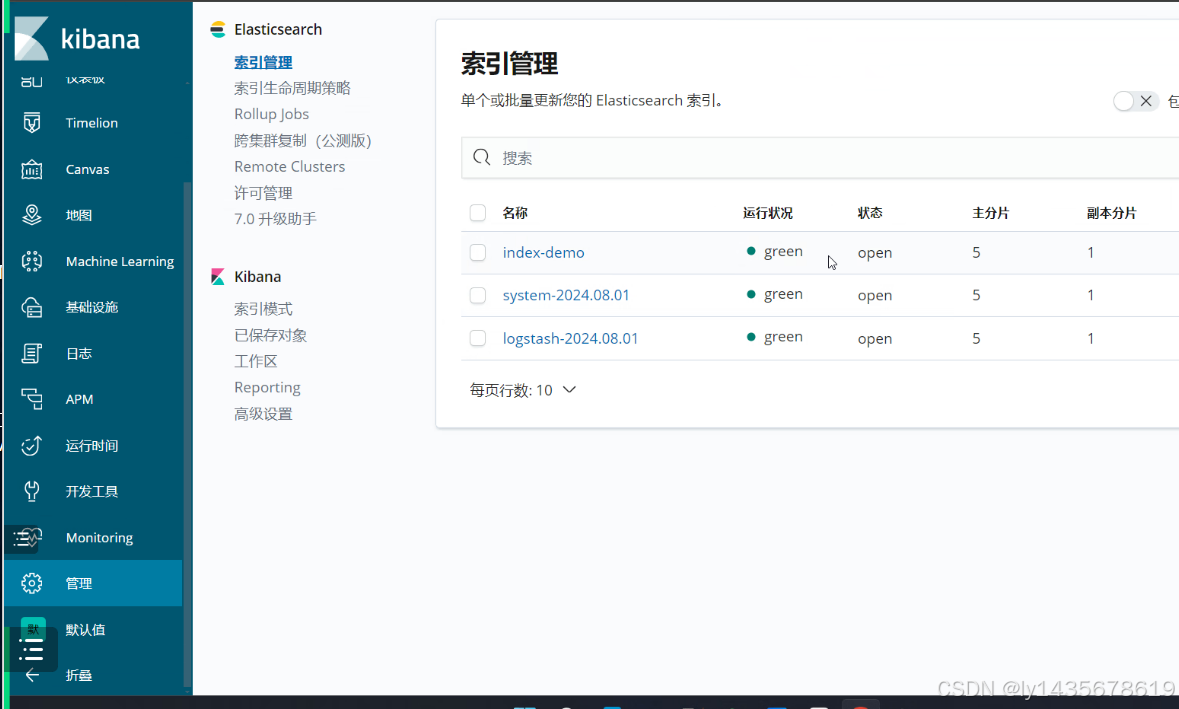Open the index-demo index link
The height and width of the screenshot is (709, 1179).
544,253
